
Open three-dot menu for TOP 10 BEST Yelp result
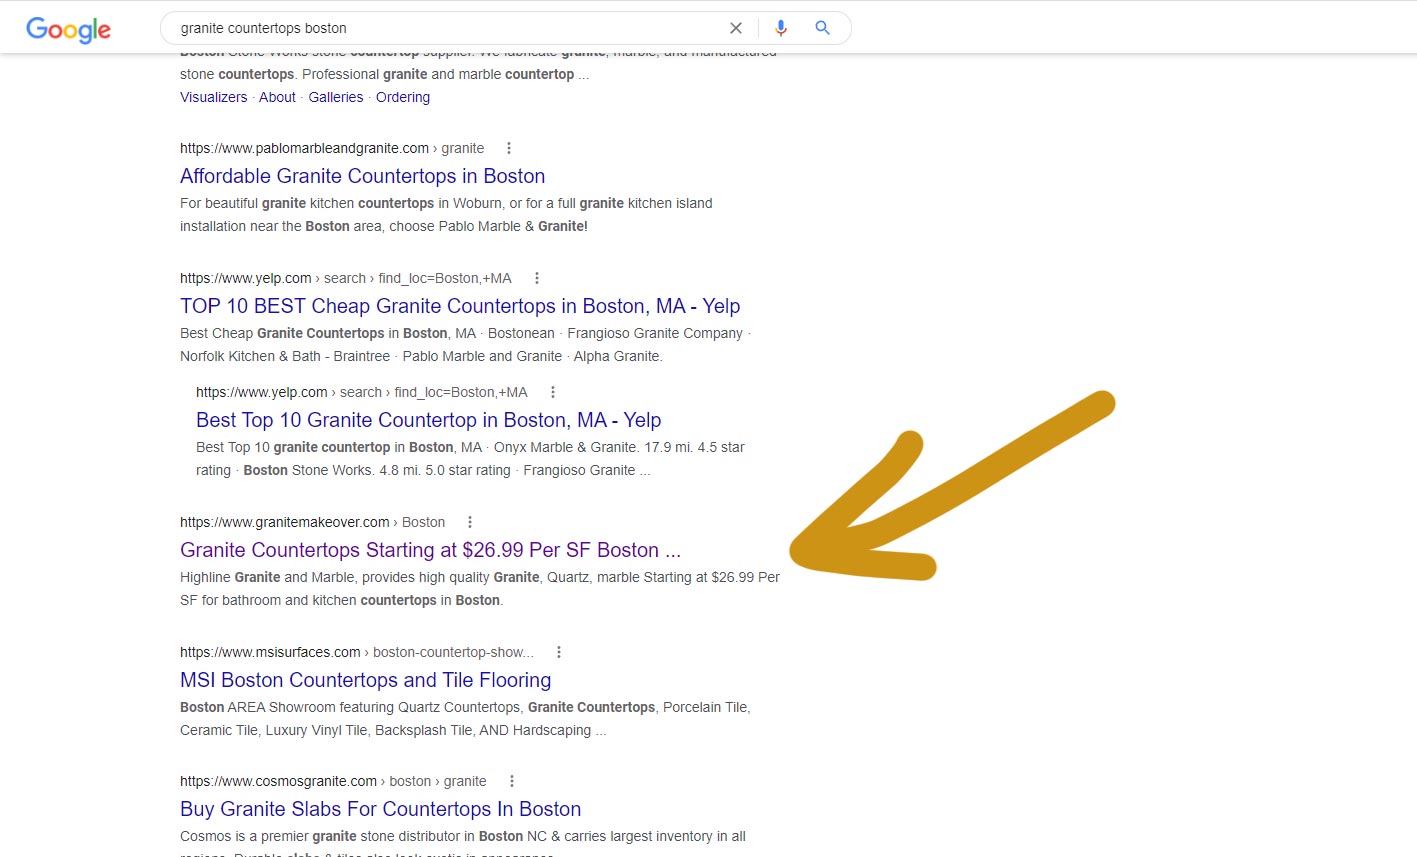(x=536, y=278)
